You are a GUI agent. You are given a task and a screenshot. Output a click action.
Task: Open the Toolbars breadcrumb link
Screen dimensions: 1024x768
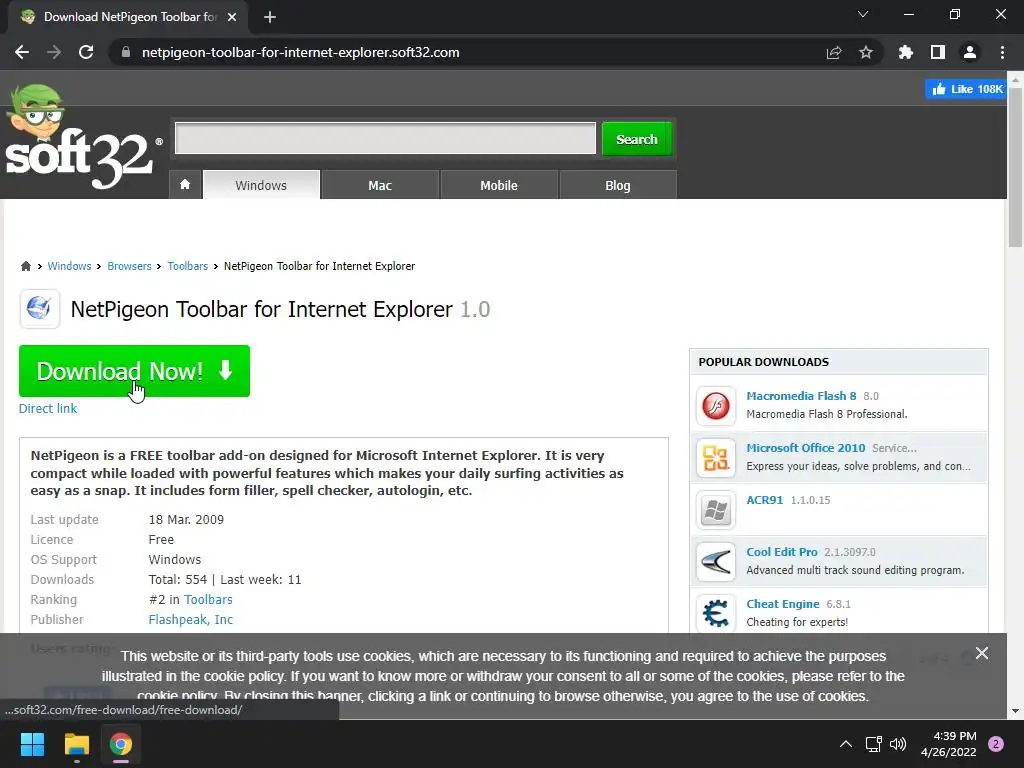tap(187, 266)
